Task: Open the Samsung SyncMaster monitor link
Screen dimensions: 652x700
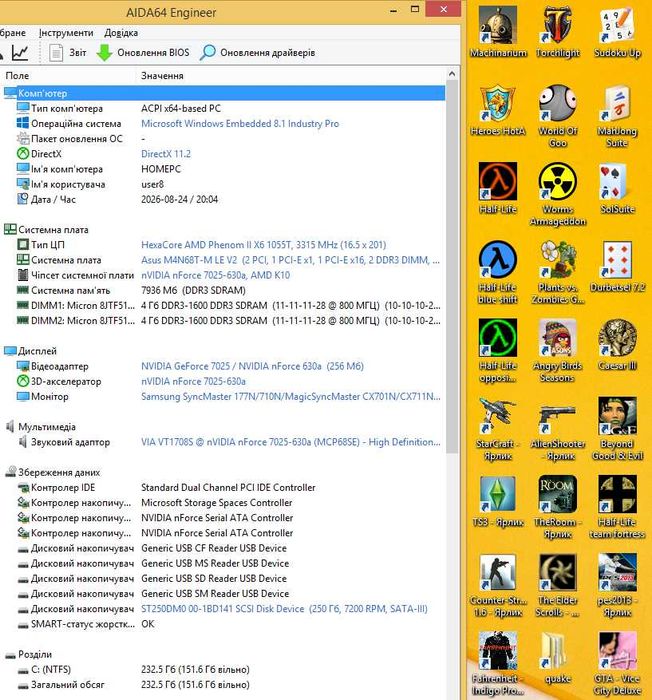Action: pyautogui.click(x=290, y=396)
